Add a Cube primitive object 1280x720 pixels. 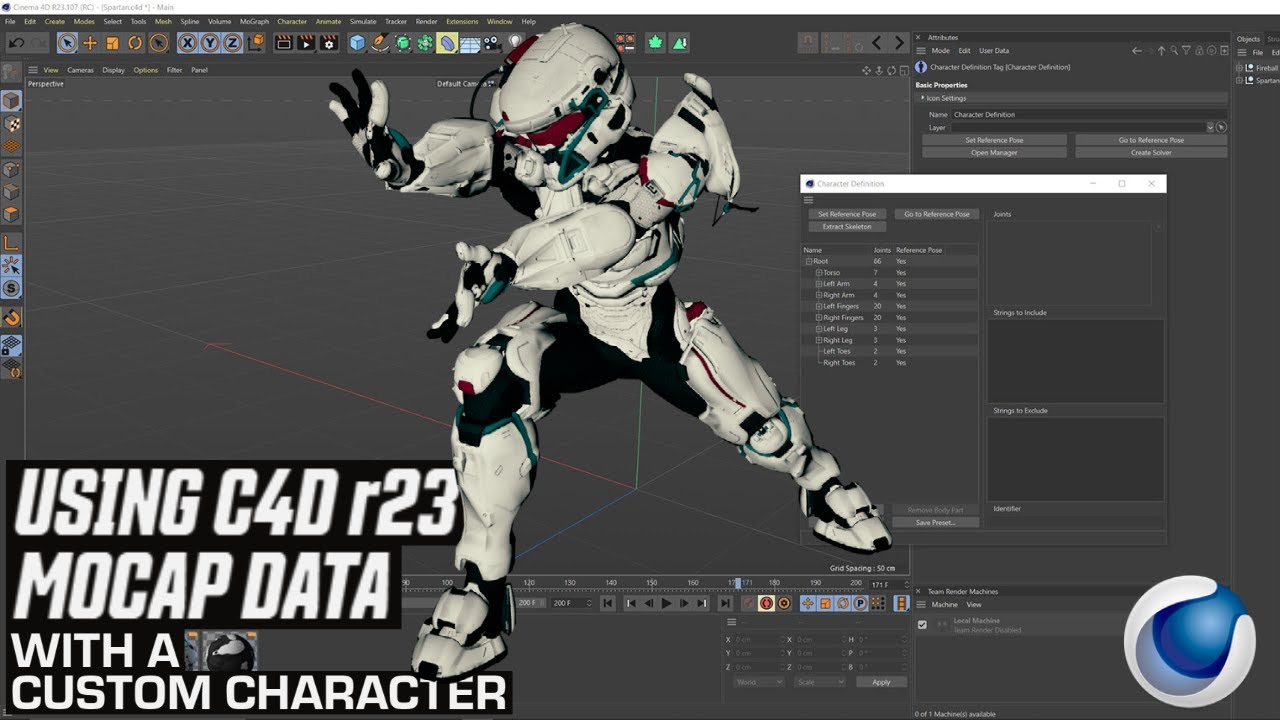358,43
